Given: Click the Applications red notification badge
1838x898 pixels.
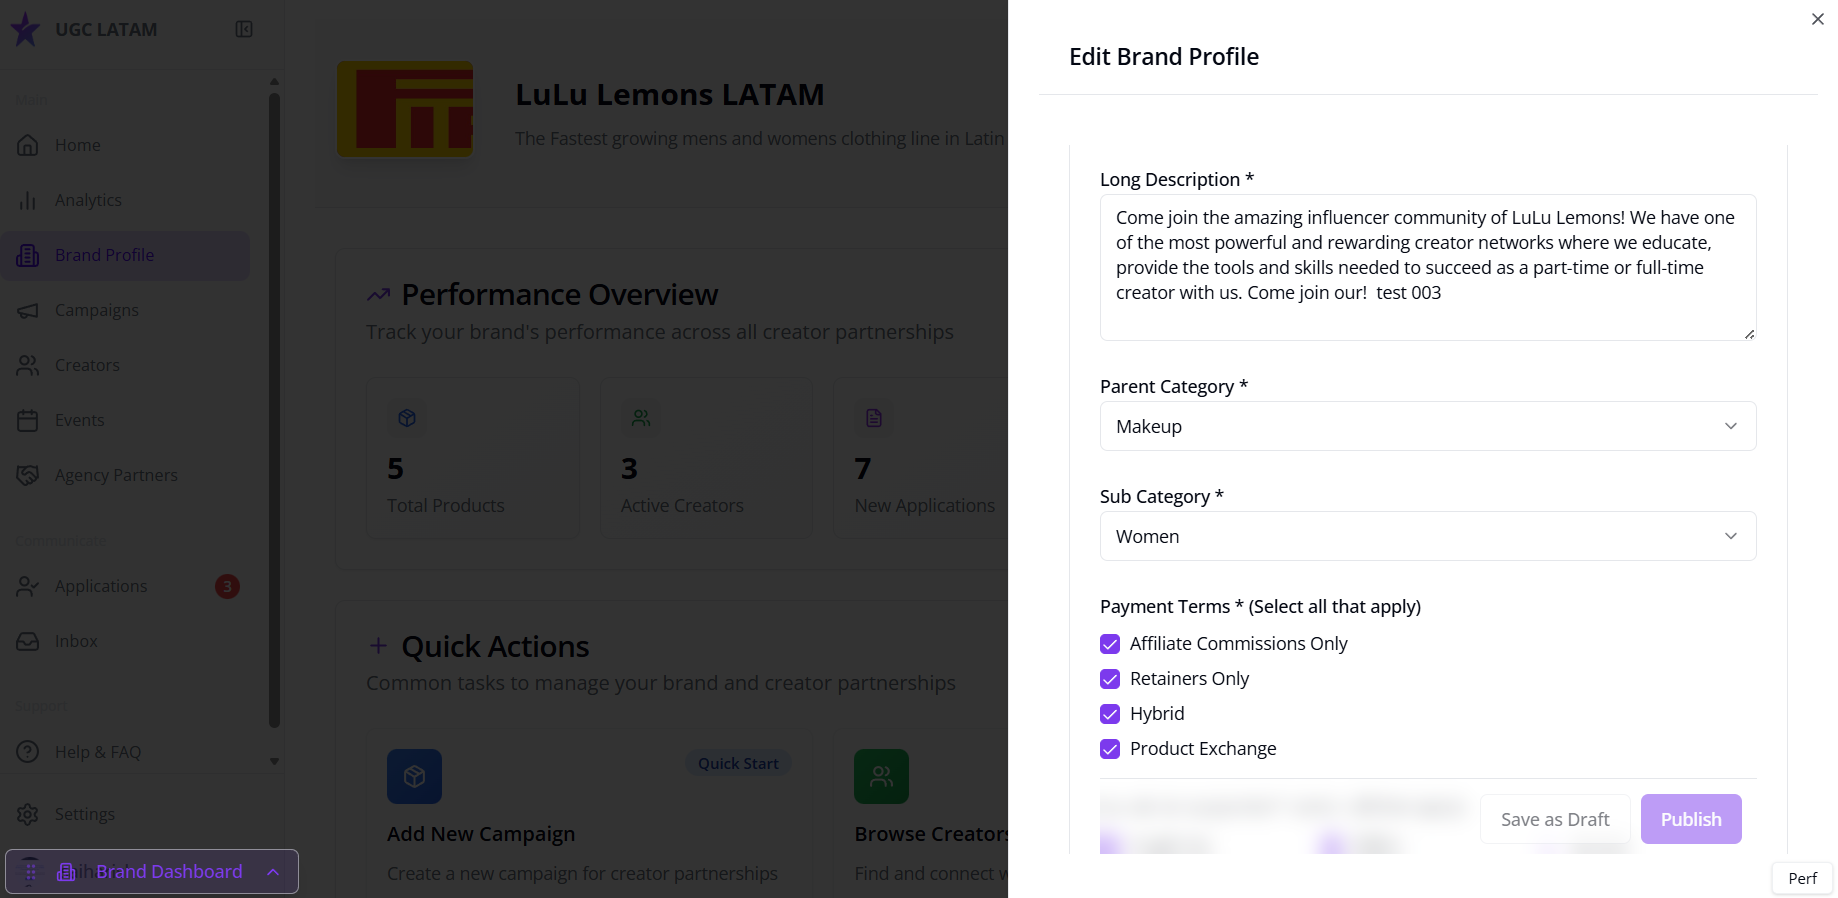Looking at the screenshot, I should pos(227,586).
